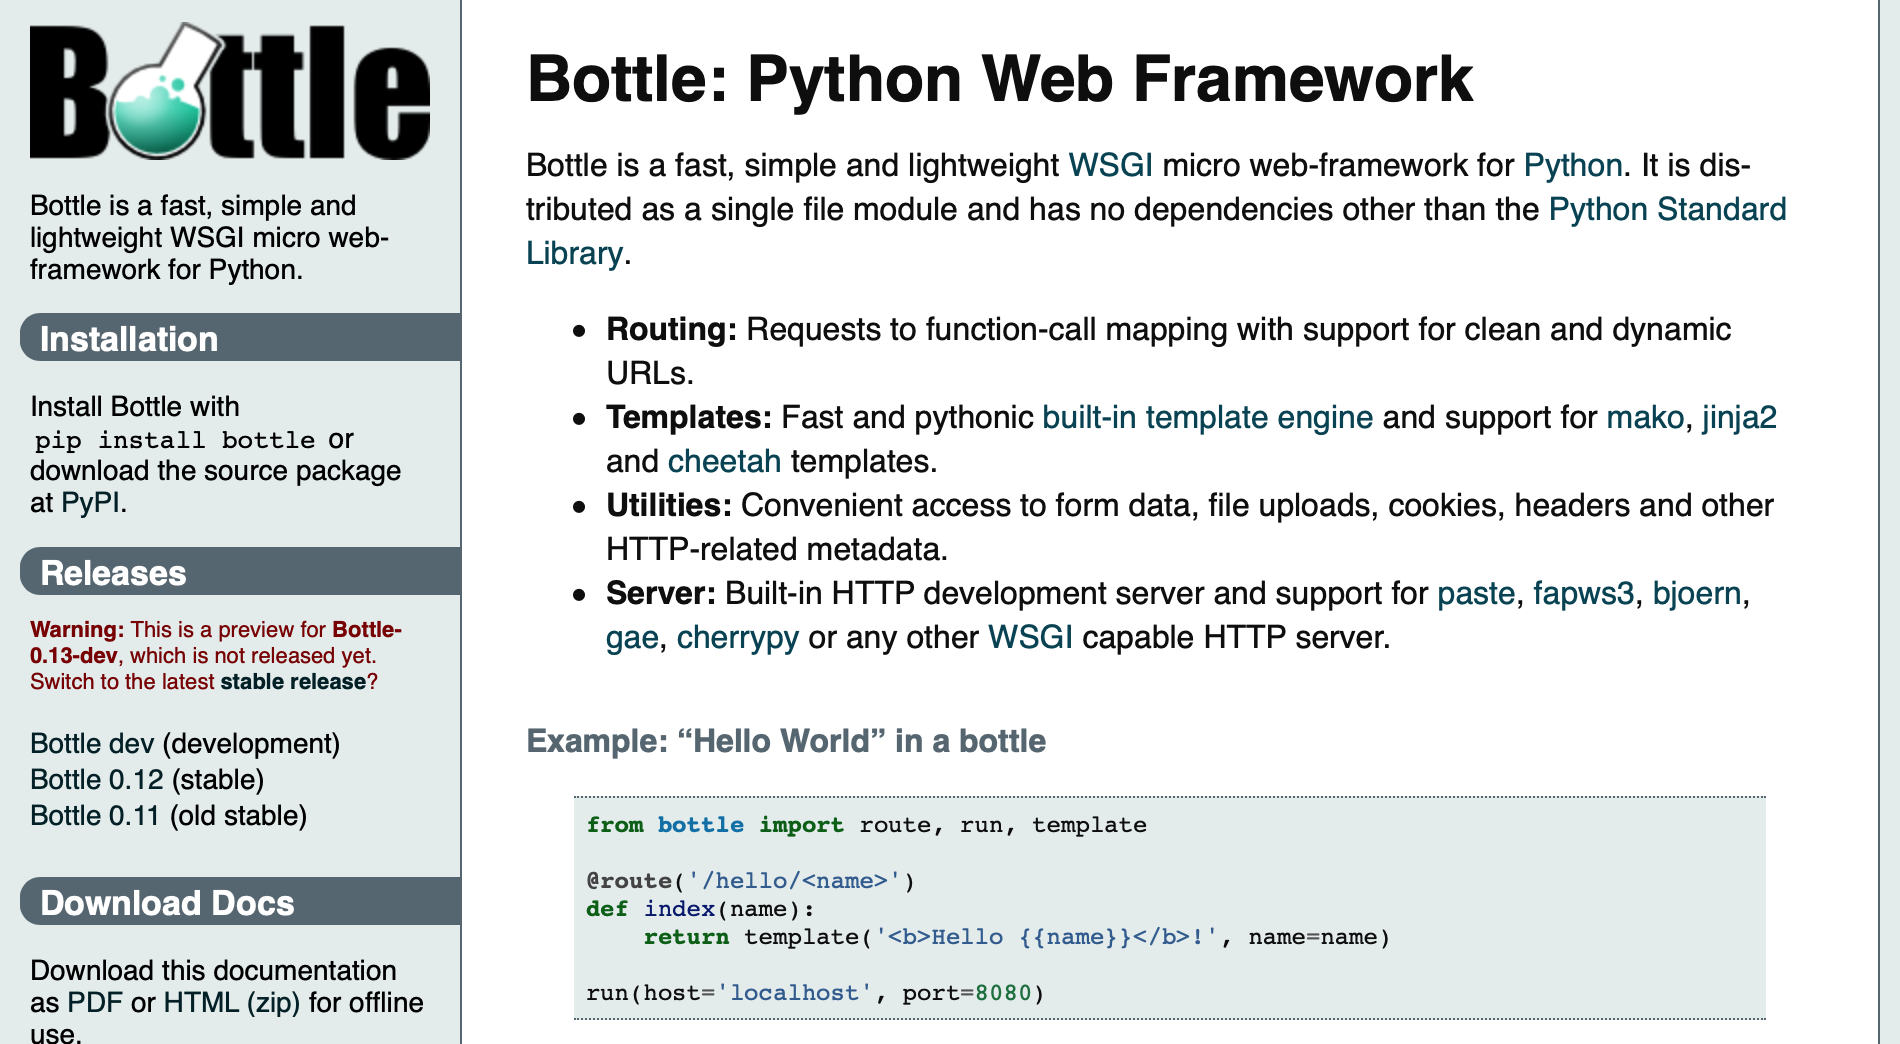Click WSGI link before 'capable HTTP server'

pos(1030,637)
